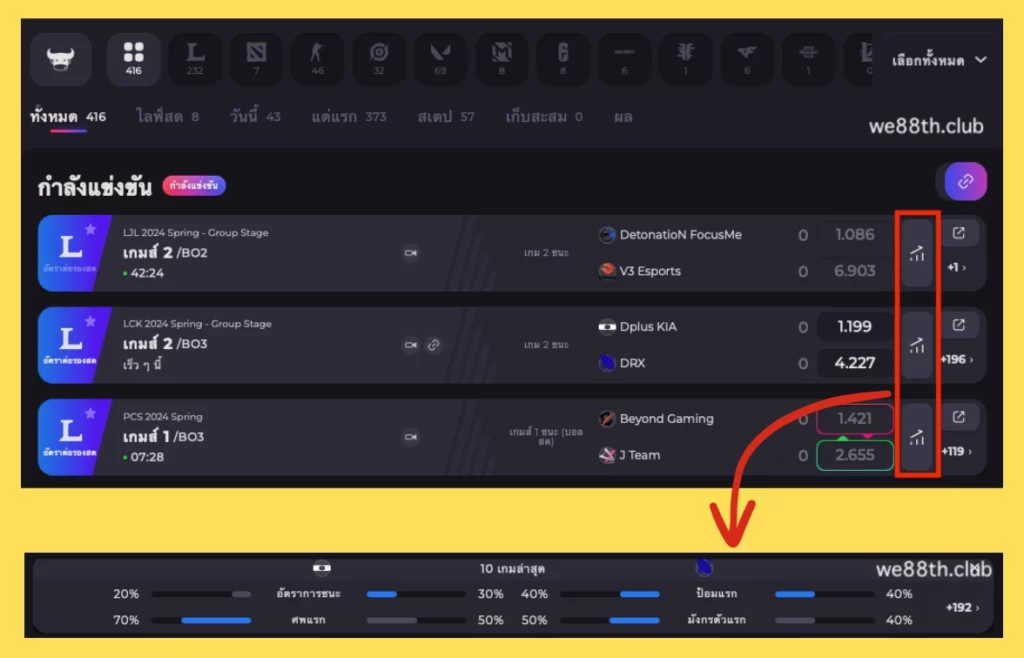Switch to the ทั้งหมด 416 tab
Image resolution: width=1024 pixels, height=658 pixels.
point(68,118)
